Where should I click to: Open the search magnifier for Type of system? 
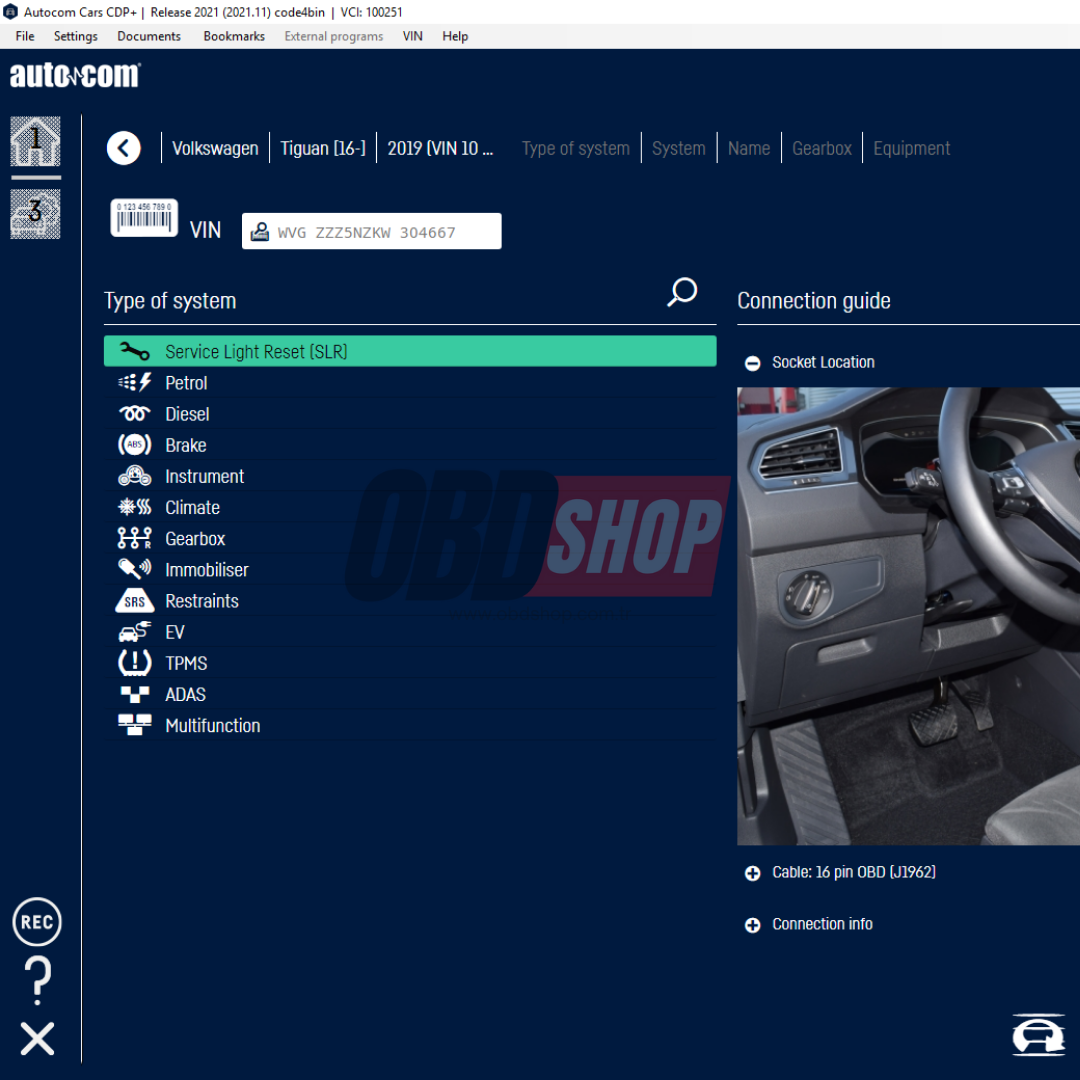[x=682, y=293]
